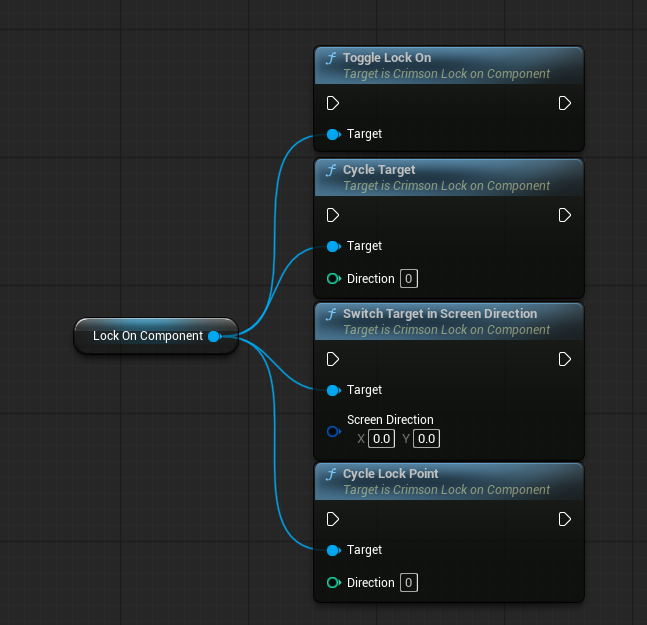Click Cycle Lock Point output execution pin
Viewport: 647px width, 625px height.
tap(564, 519)
